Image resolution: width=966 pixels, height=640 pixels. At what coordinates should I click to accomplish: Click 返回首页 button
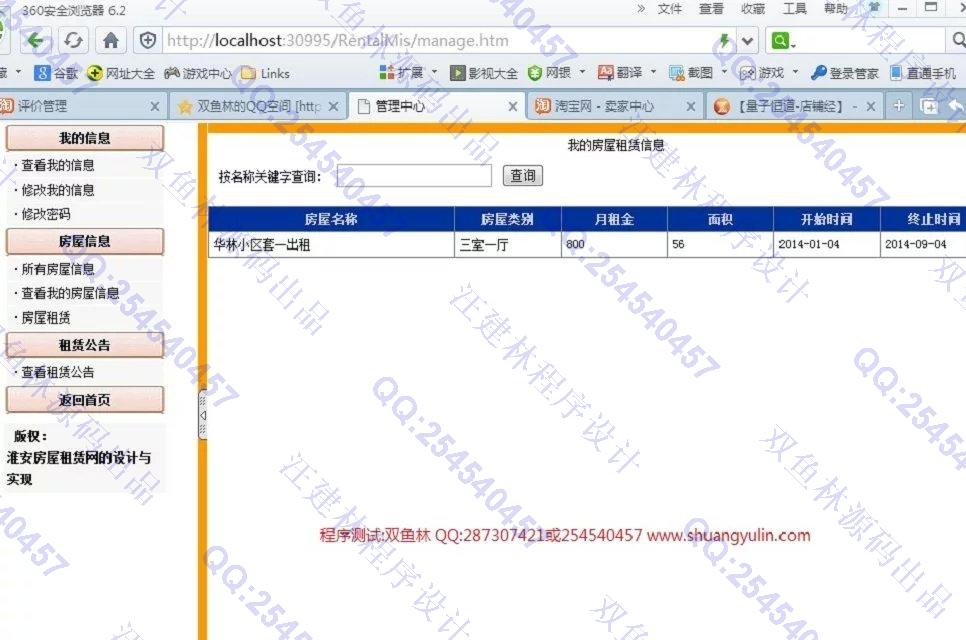pos(85,400)
